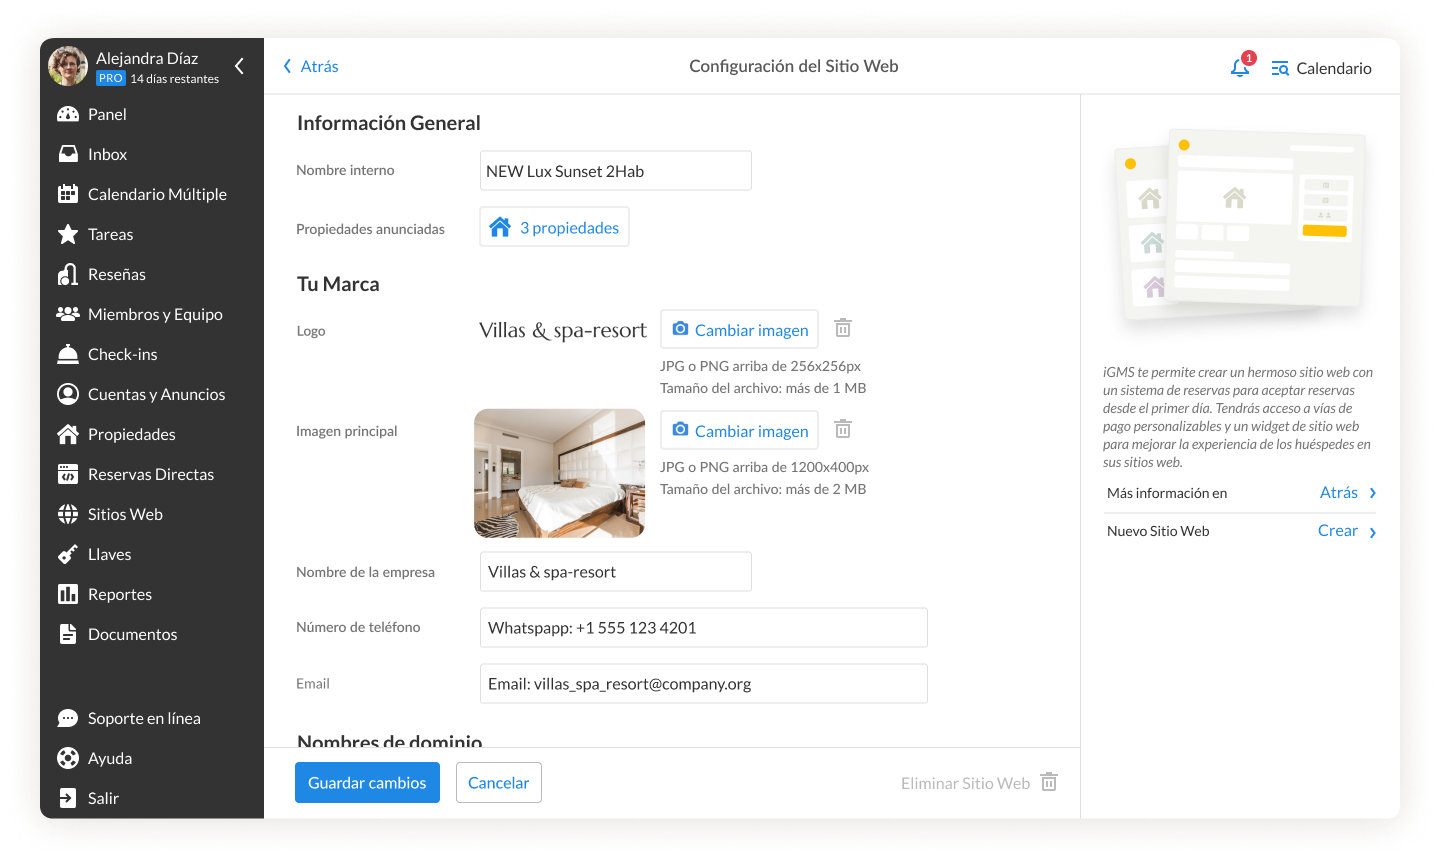Click '14 días restantes' text
Screen dimensions: 1441x861
[174, 79]
